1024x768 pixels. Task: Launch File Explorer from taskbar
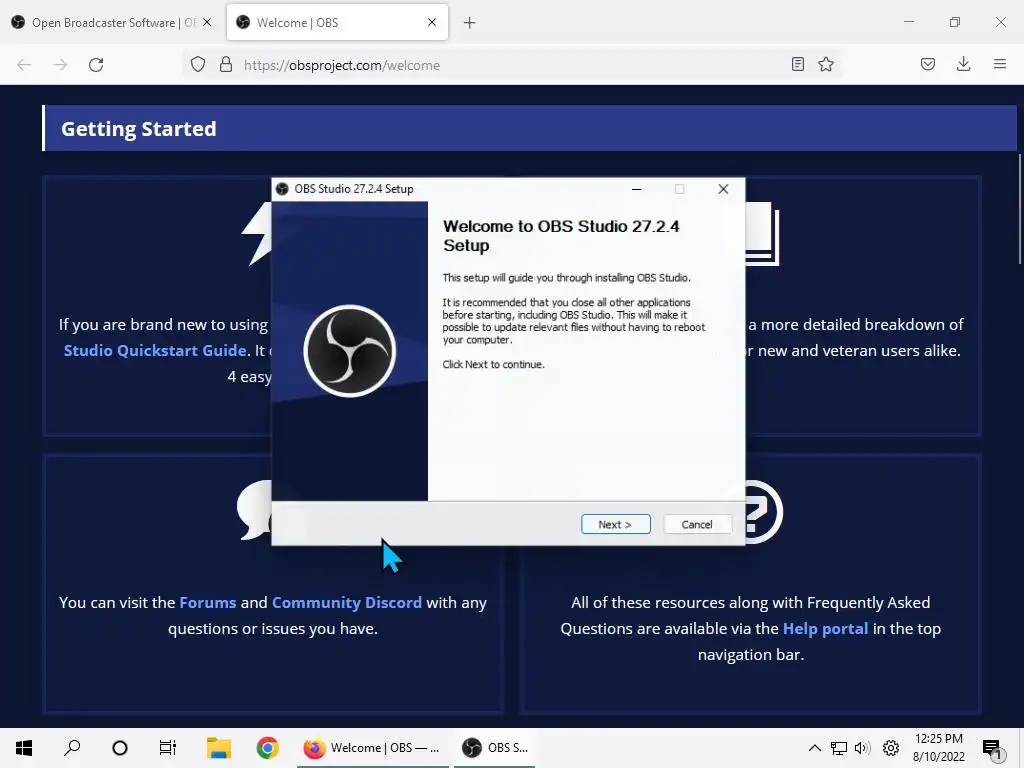click(219, 748)
